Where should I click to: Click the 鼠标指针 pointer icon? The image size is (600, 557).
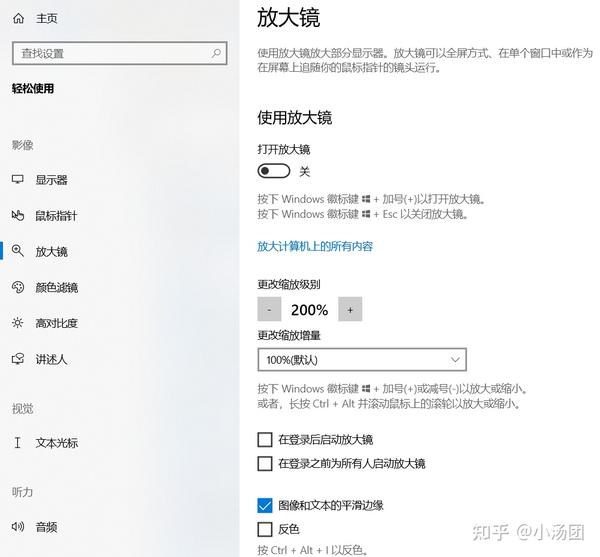tap(18, 215)
